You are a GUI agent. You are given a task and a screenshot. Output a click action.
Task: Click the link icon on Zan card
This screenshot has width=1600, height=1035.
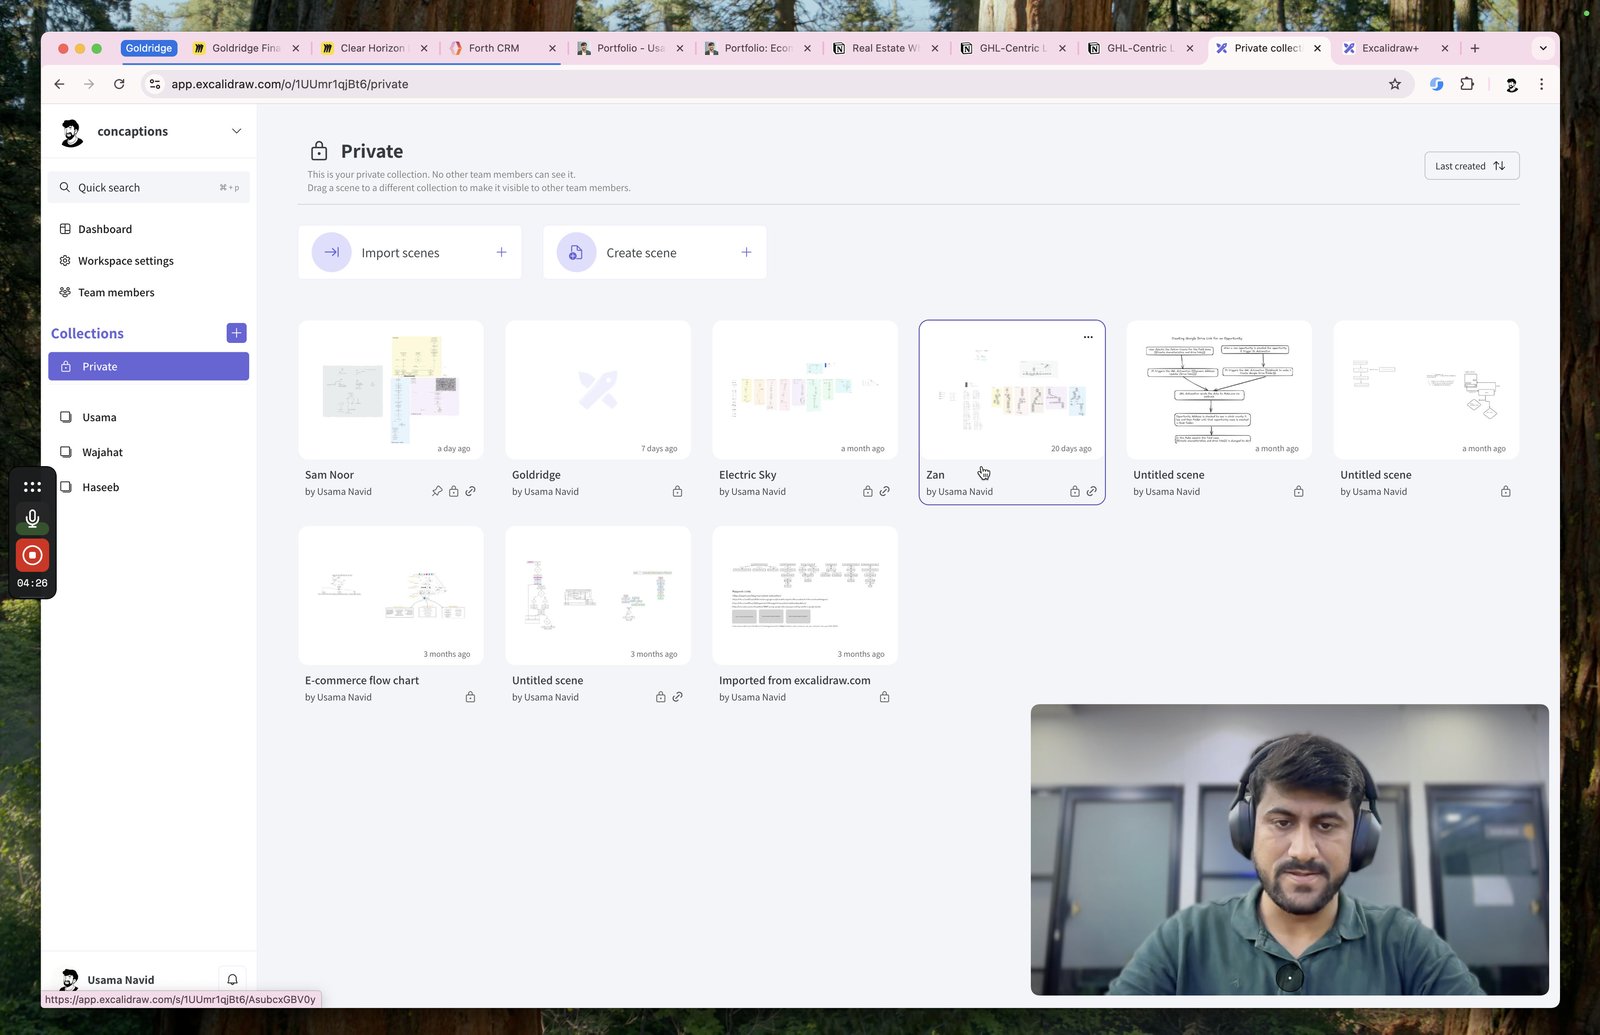point(1091,491)
